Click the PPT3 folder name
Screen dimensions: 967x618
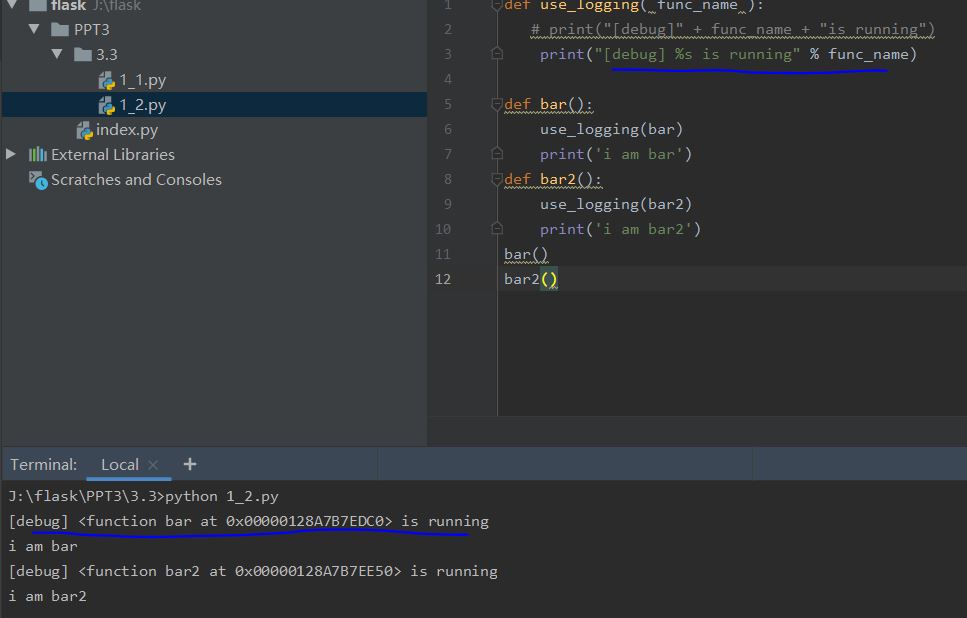pyautogui.click(x=91, y=30)
